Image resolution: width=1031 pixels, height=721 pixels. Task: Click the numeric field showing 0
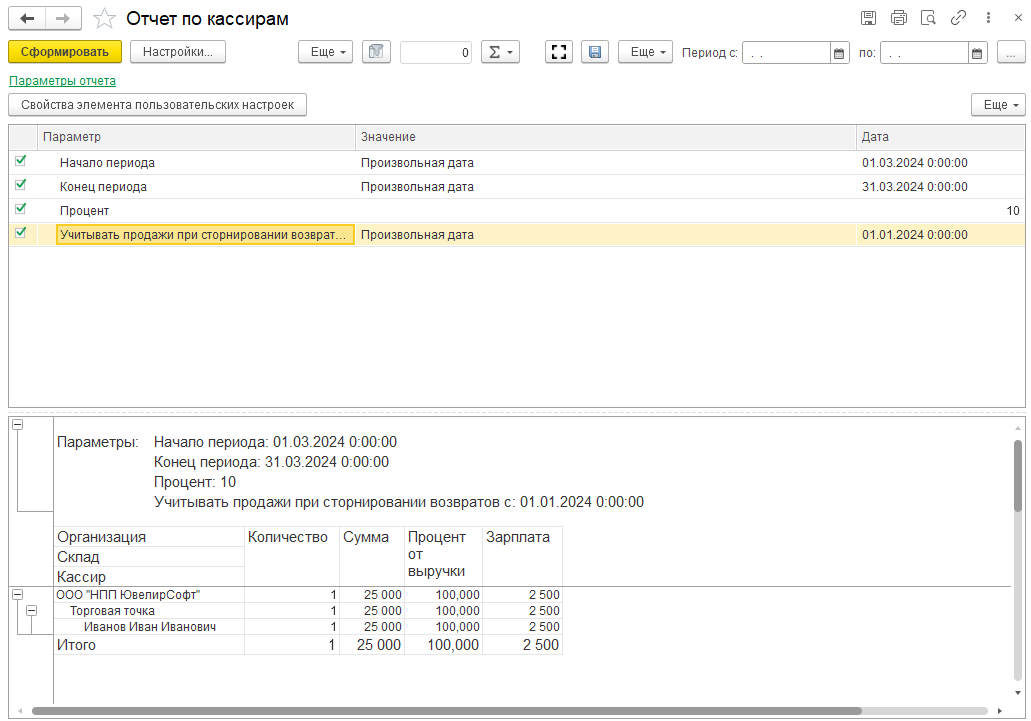(x=437, y=53)
